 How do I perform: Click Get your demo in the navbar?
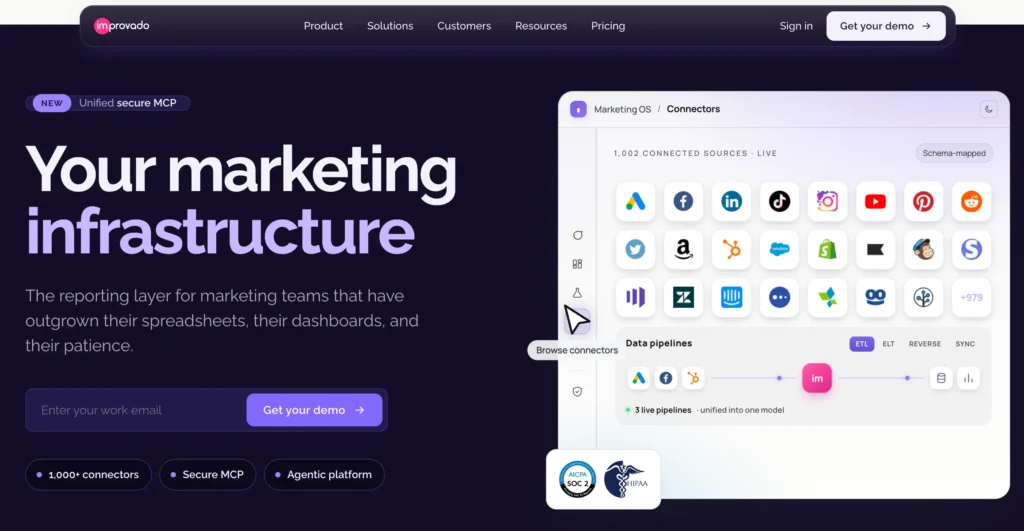point(886,26)
